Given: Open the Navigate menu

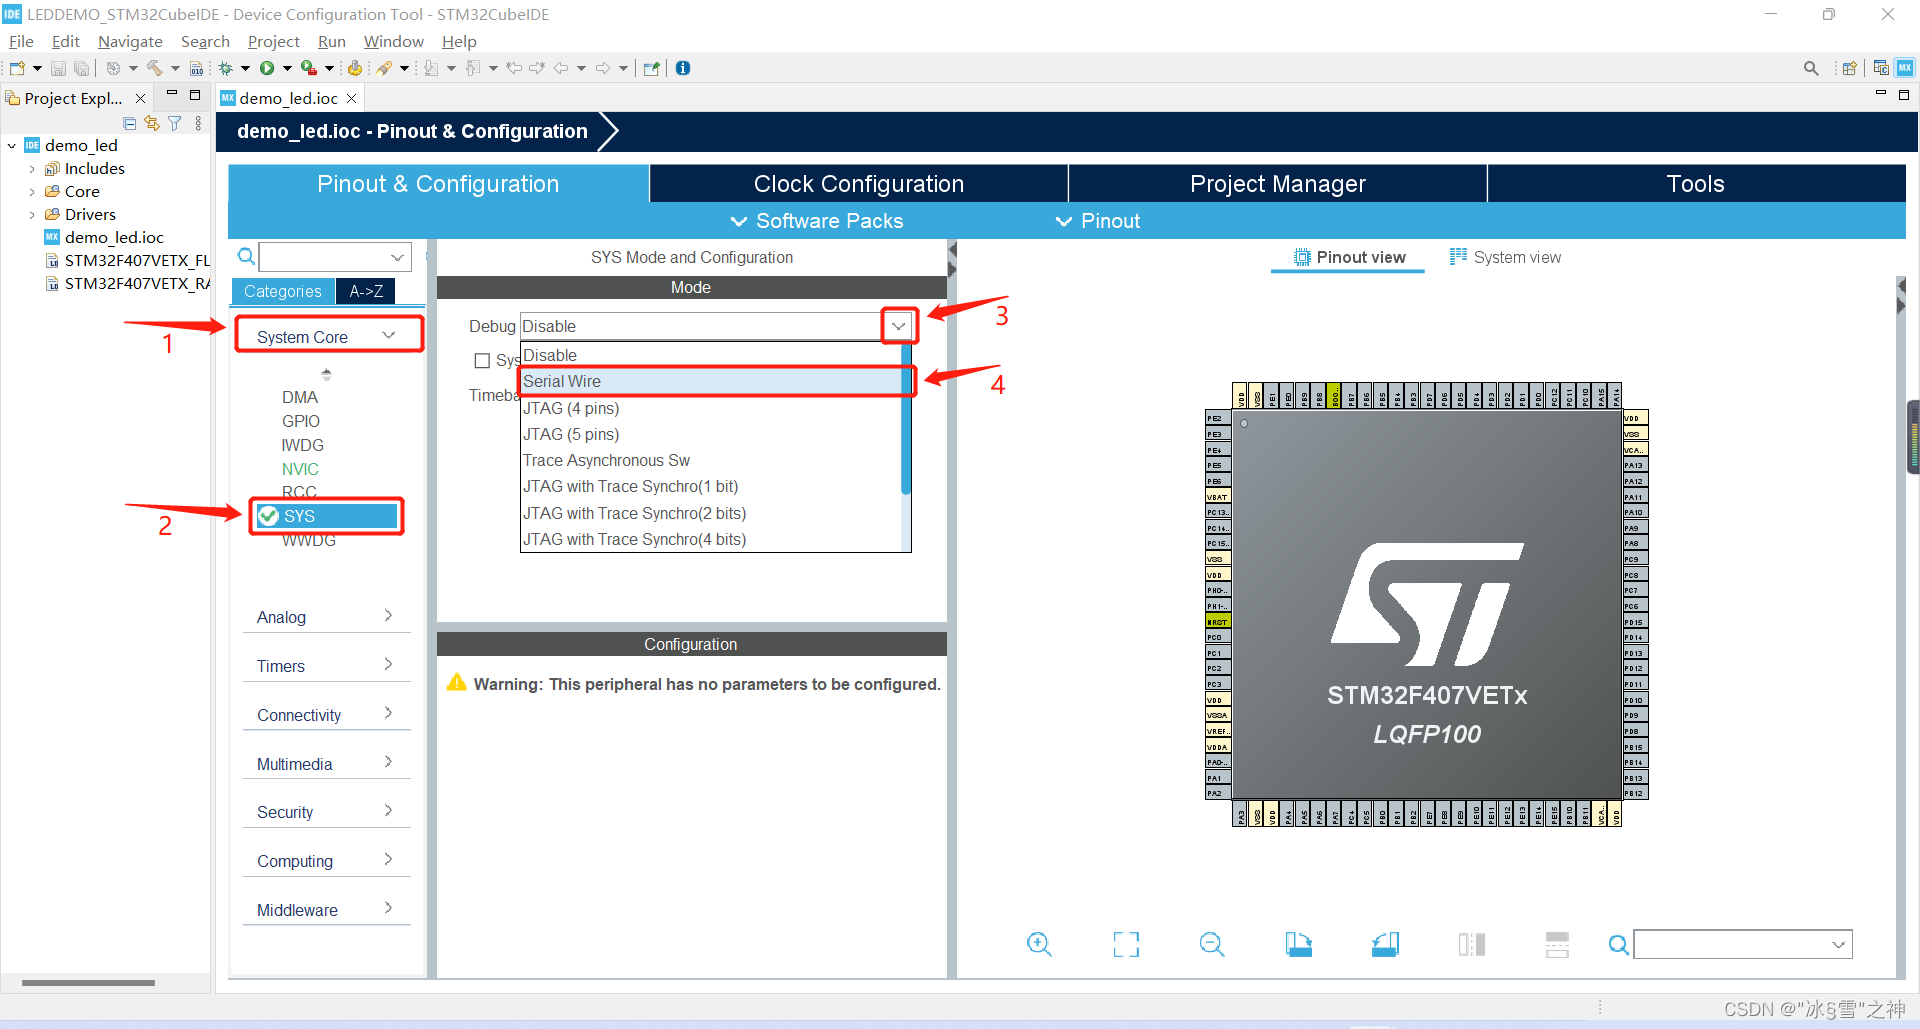Looking at the screenshot, I should (130, 41).
